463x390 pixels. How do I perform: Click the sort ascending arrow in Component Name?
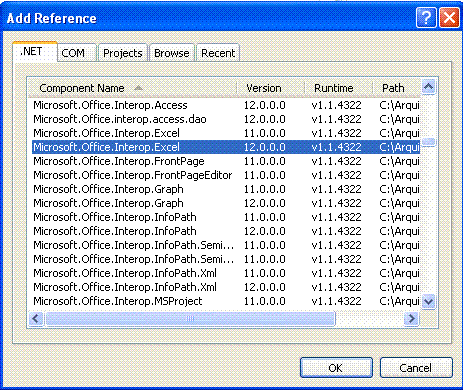pos(138,88)
